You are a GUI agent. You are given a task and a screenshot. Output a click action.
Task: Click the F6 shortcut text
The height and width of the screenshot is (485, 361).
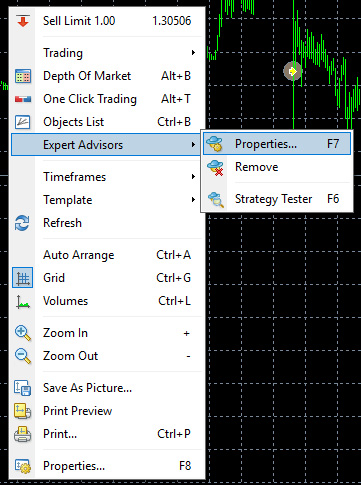pos(333,199)
